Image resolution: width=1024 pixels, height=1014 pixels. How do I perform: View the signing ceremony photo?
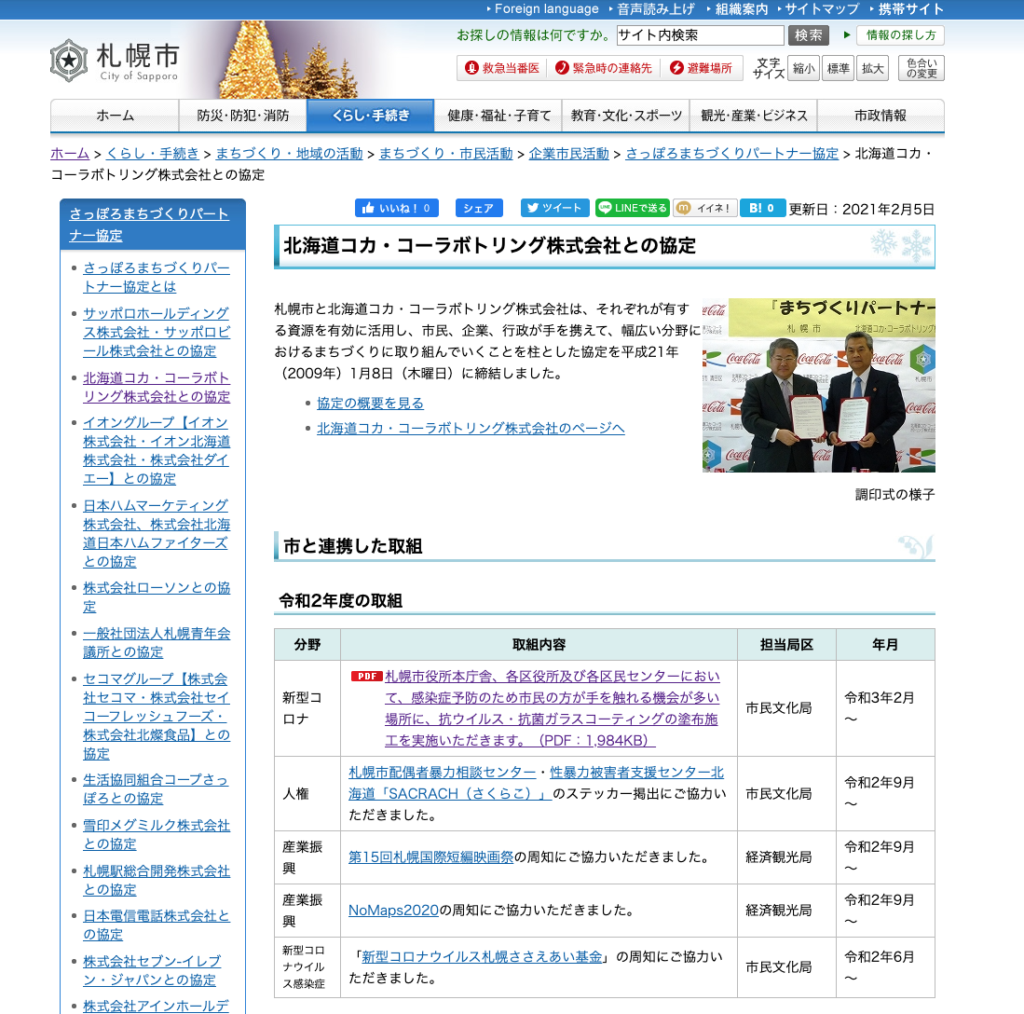(x=818, y=385)
